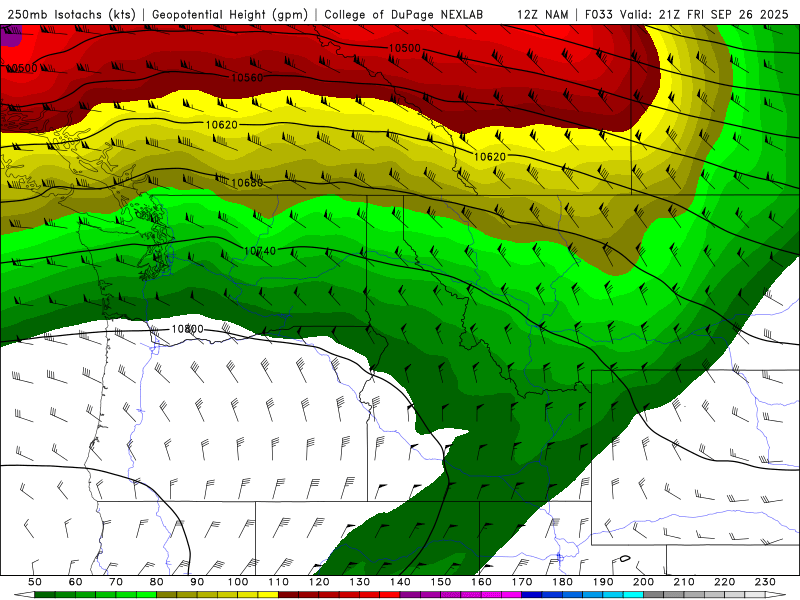Click the 210 value on the color scale
This screenshot has height=600, width=800.
684,582
